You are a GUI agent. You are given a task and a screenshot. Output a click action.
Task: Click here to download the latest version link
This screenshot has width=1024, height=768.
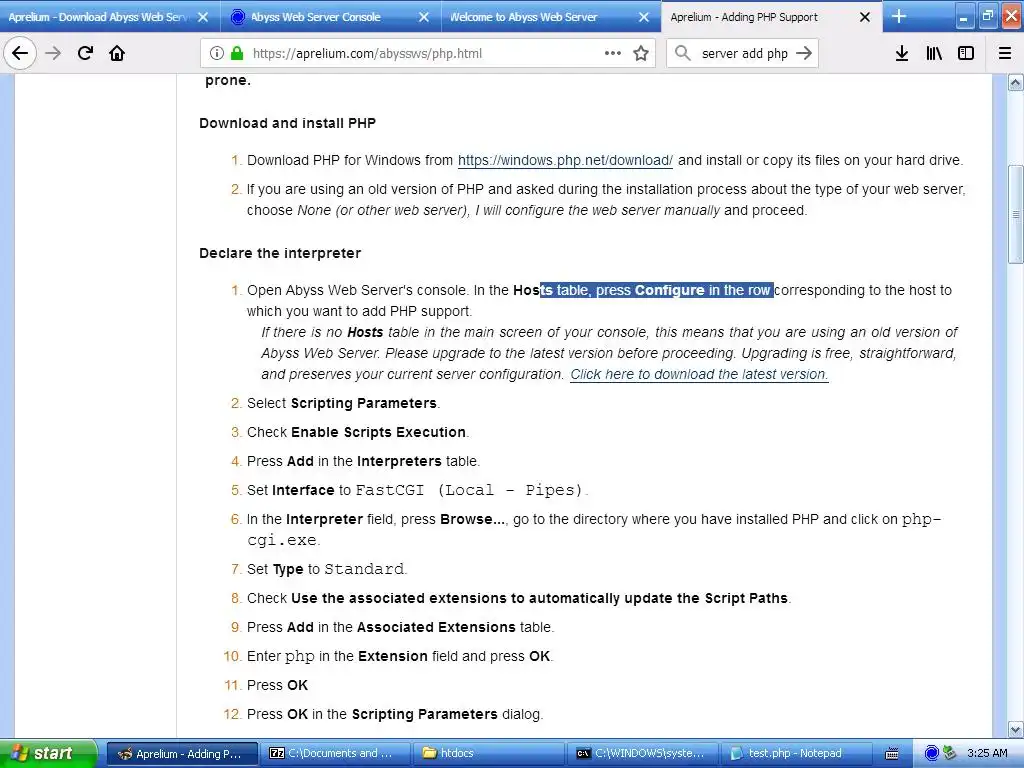click(699, 374)
